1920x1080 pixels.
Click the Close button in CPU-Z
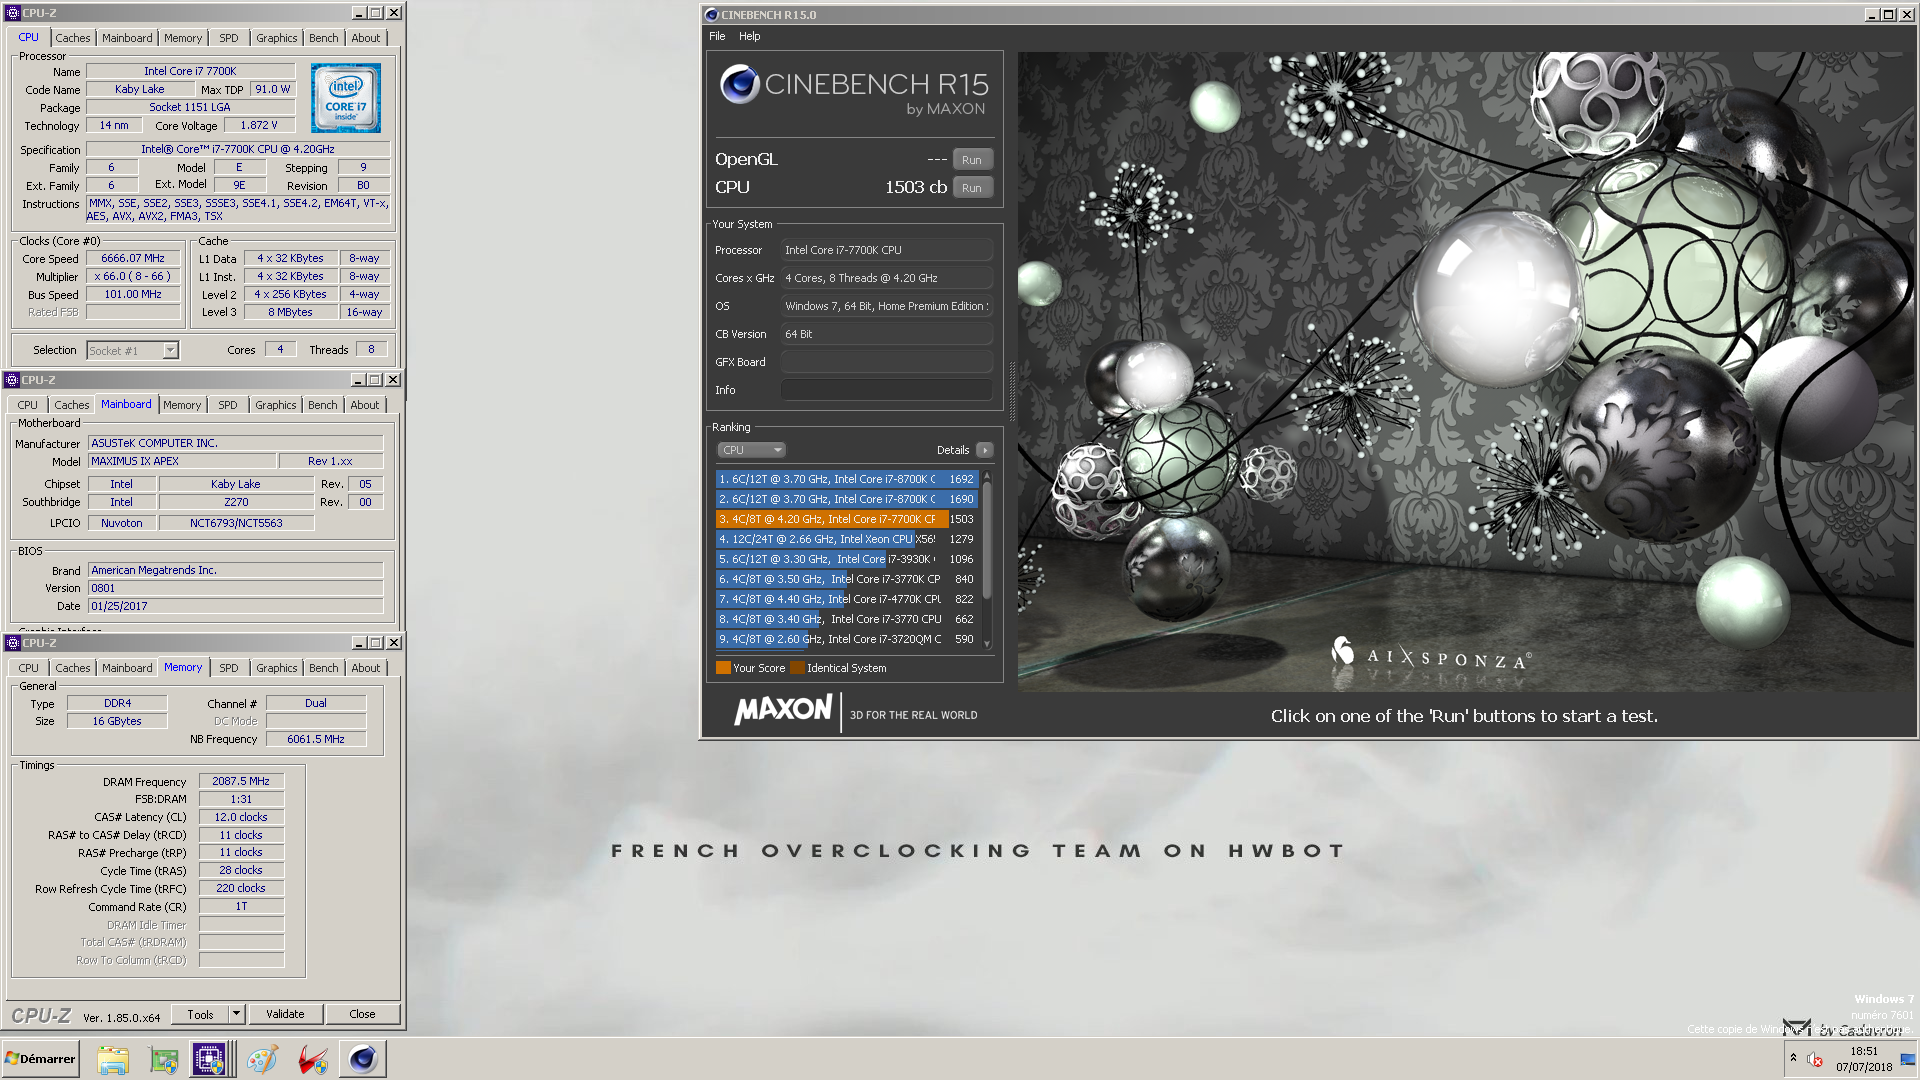click(x=362, y=1014)
